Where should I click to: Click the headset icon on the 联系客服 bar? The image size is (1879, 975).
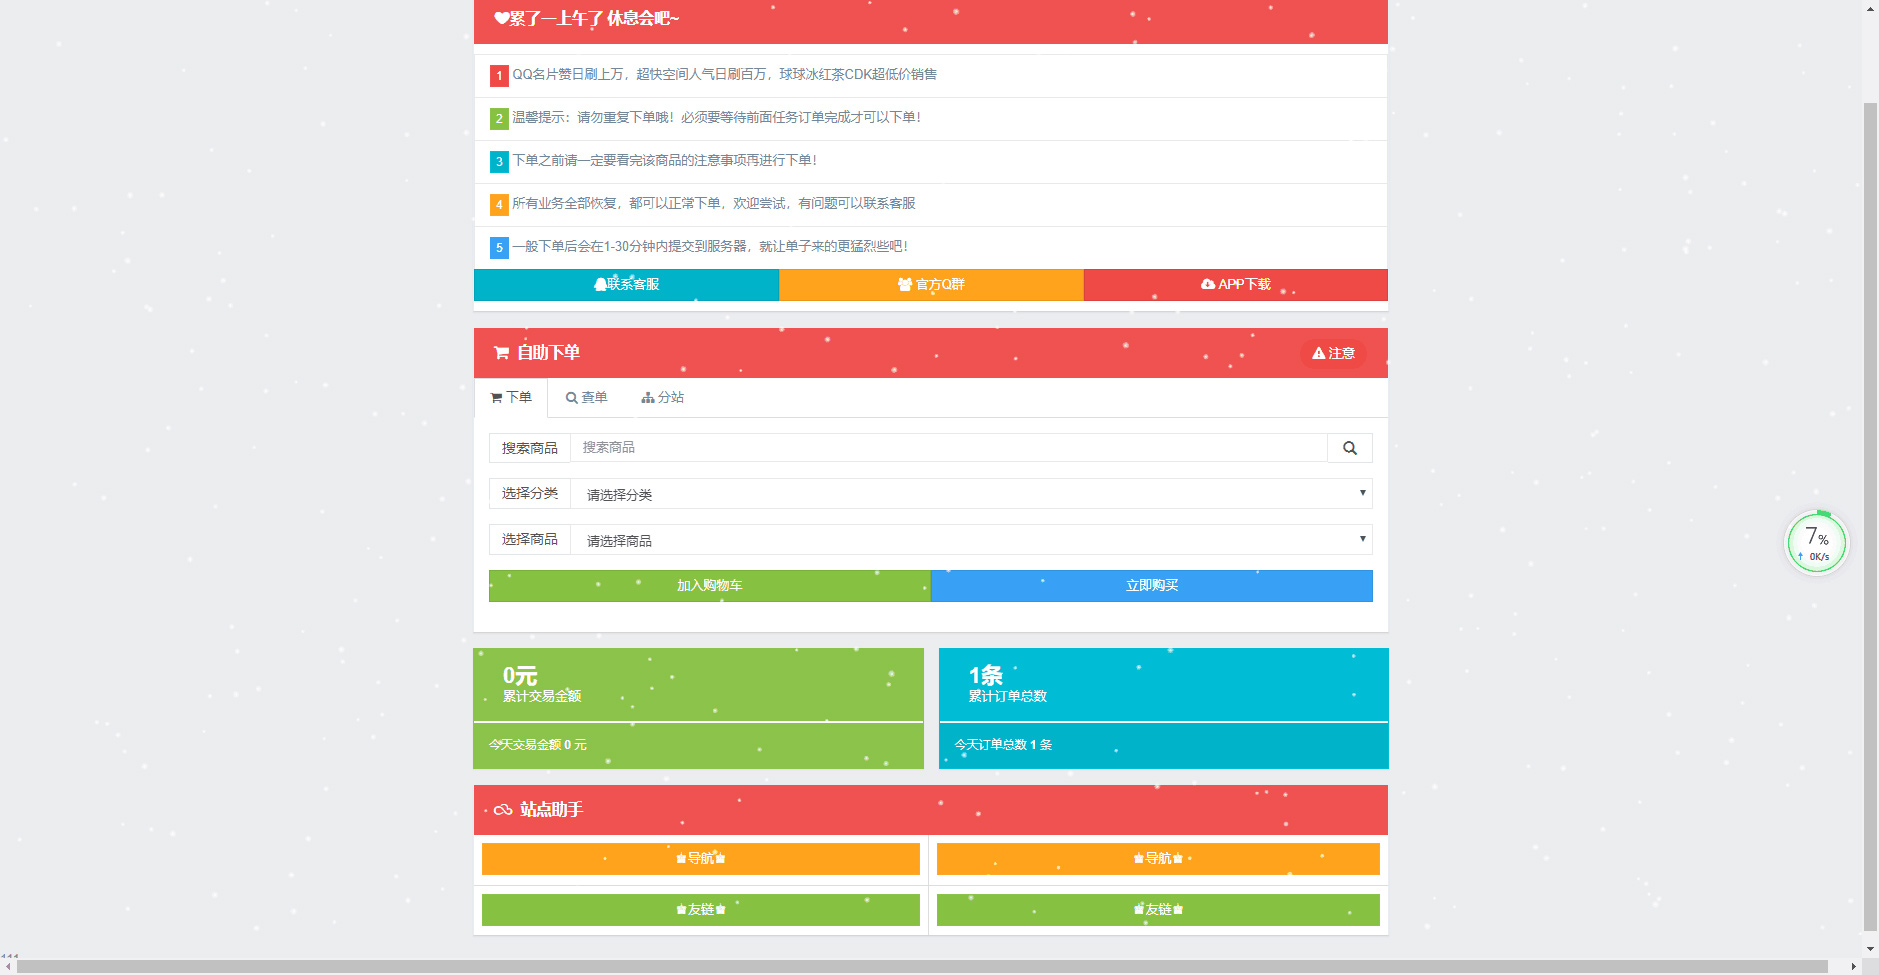599,285
